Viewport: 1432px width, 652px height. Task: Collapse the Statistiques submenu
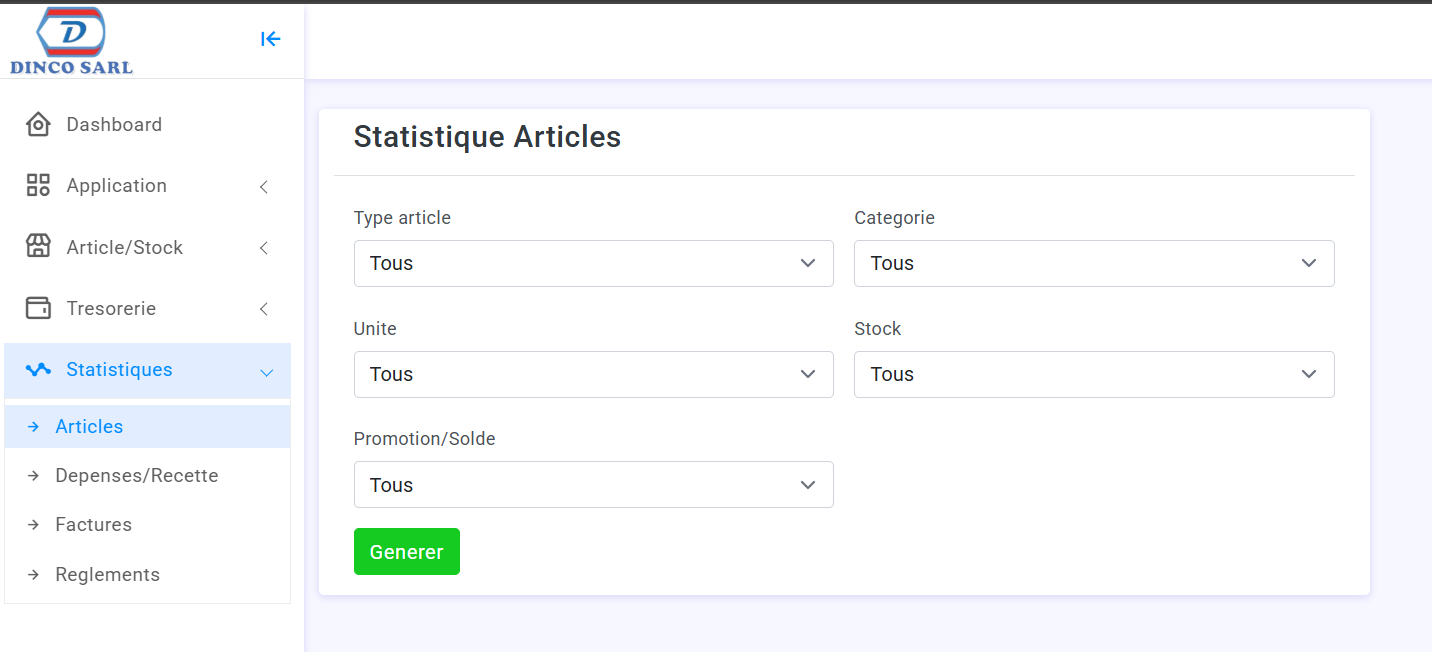tap(265, 371)
